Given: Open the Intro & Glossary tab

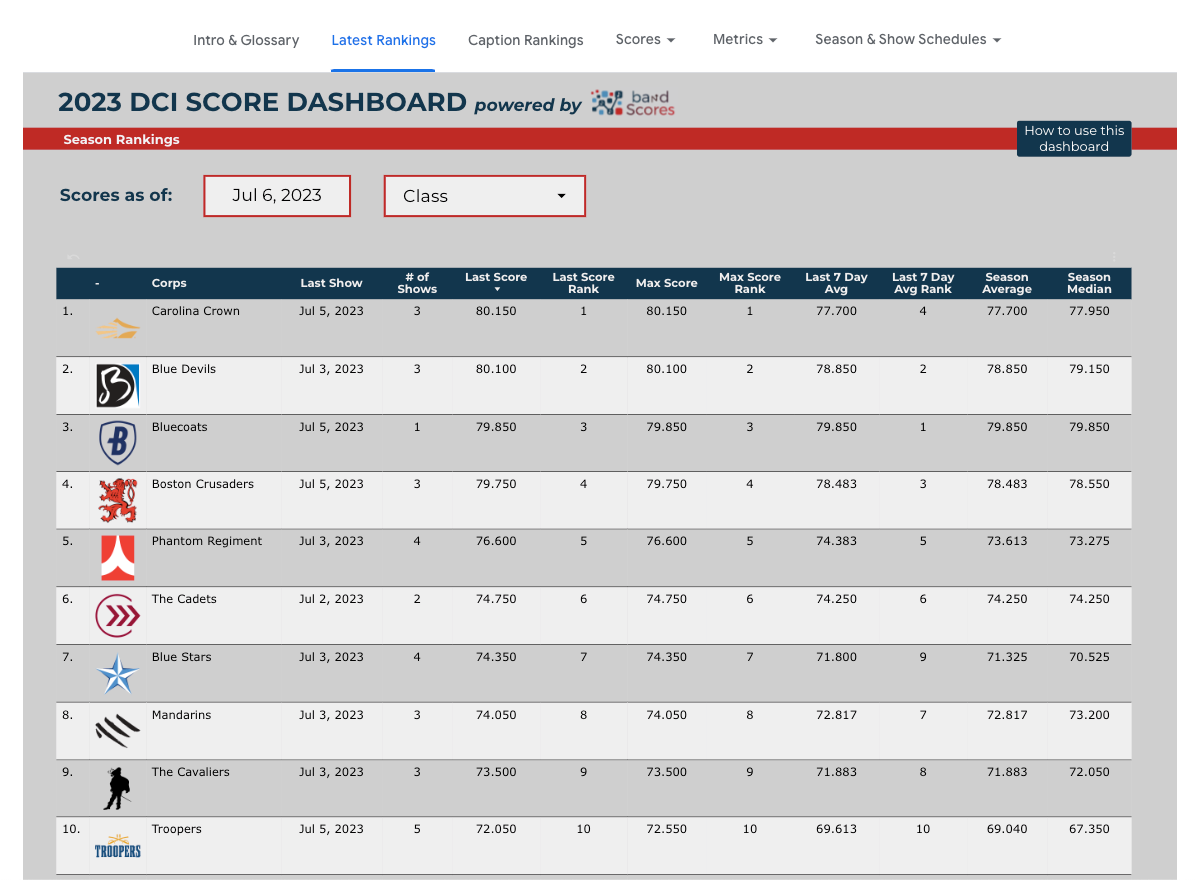Looking at the screenshot, I should (246, 40).
